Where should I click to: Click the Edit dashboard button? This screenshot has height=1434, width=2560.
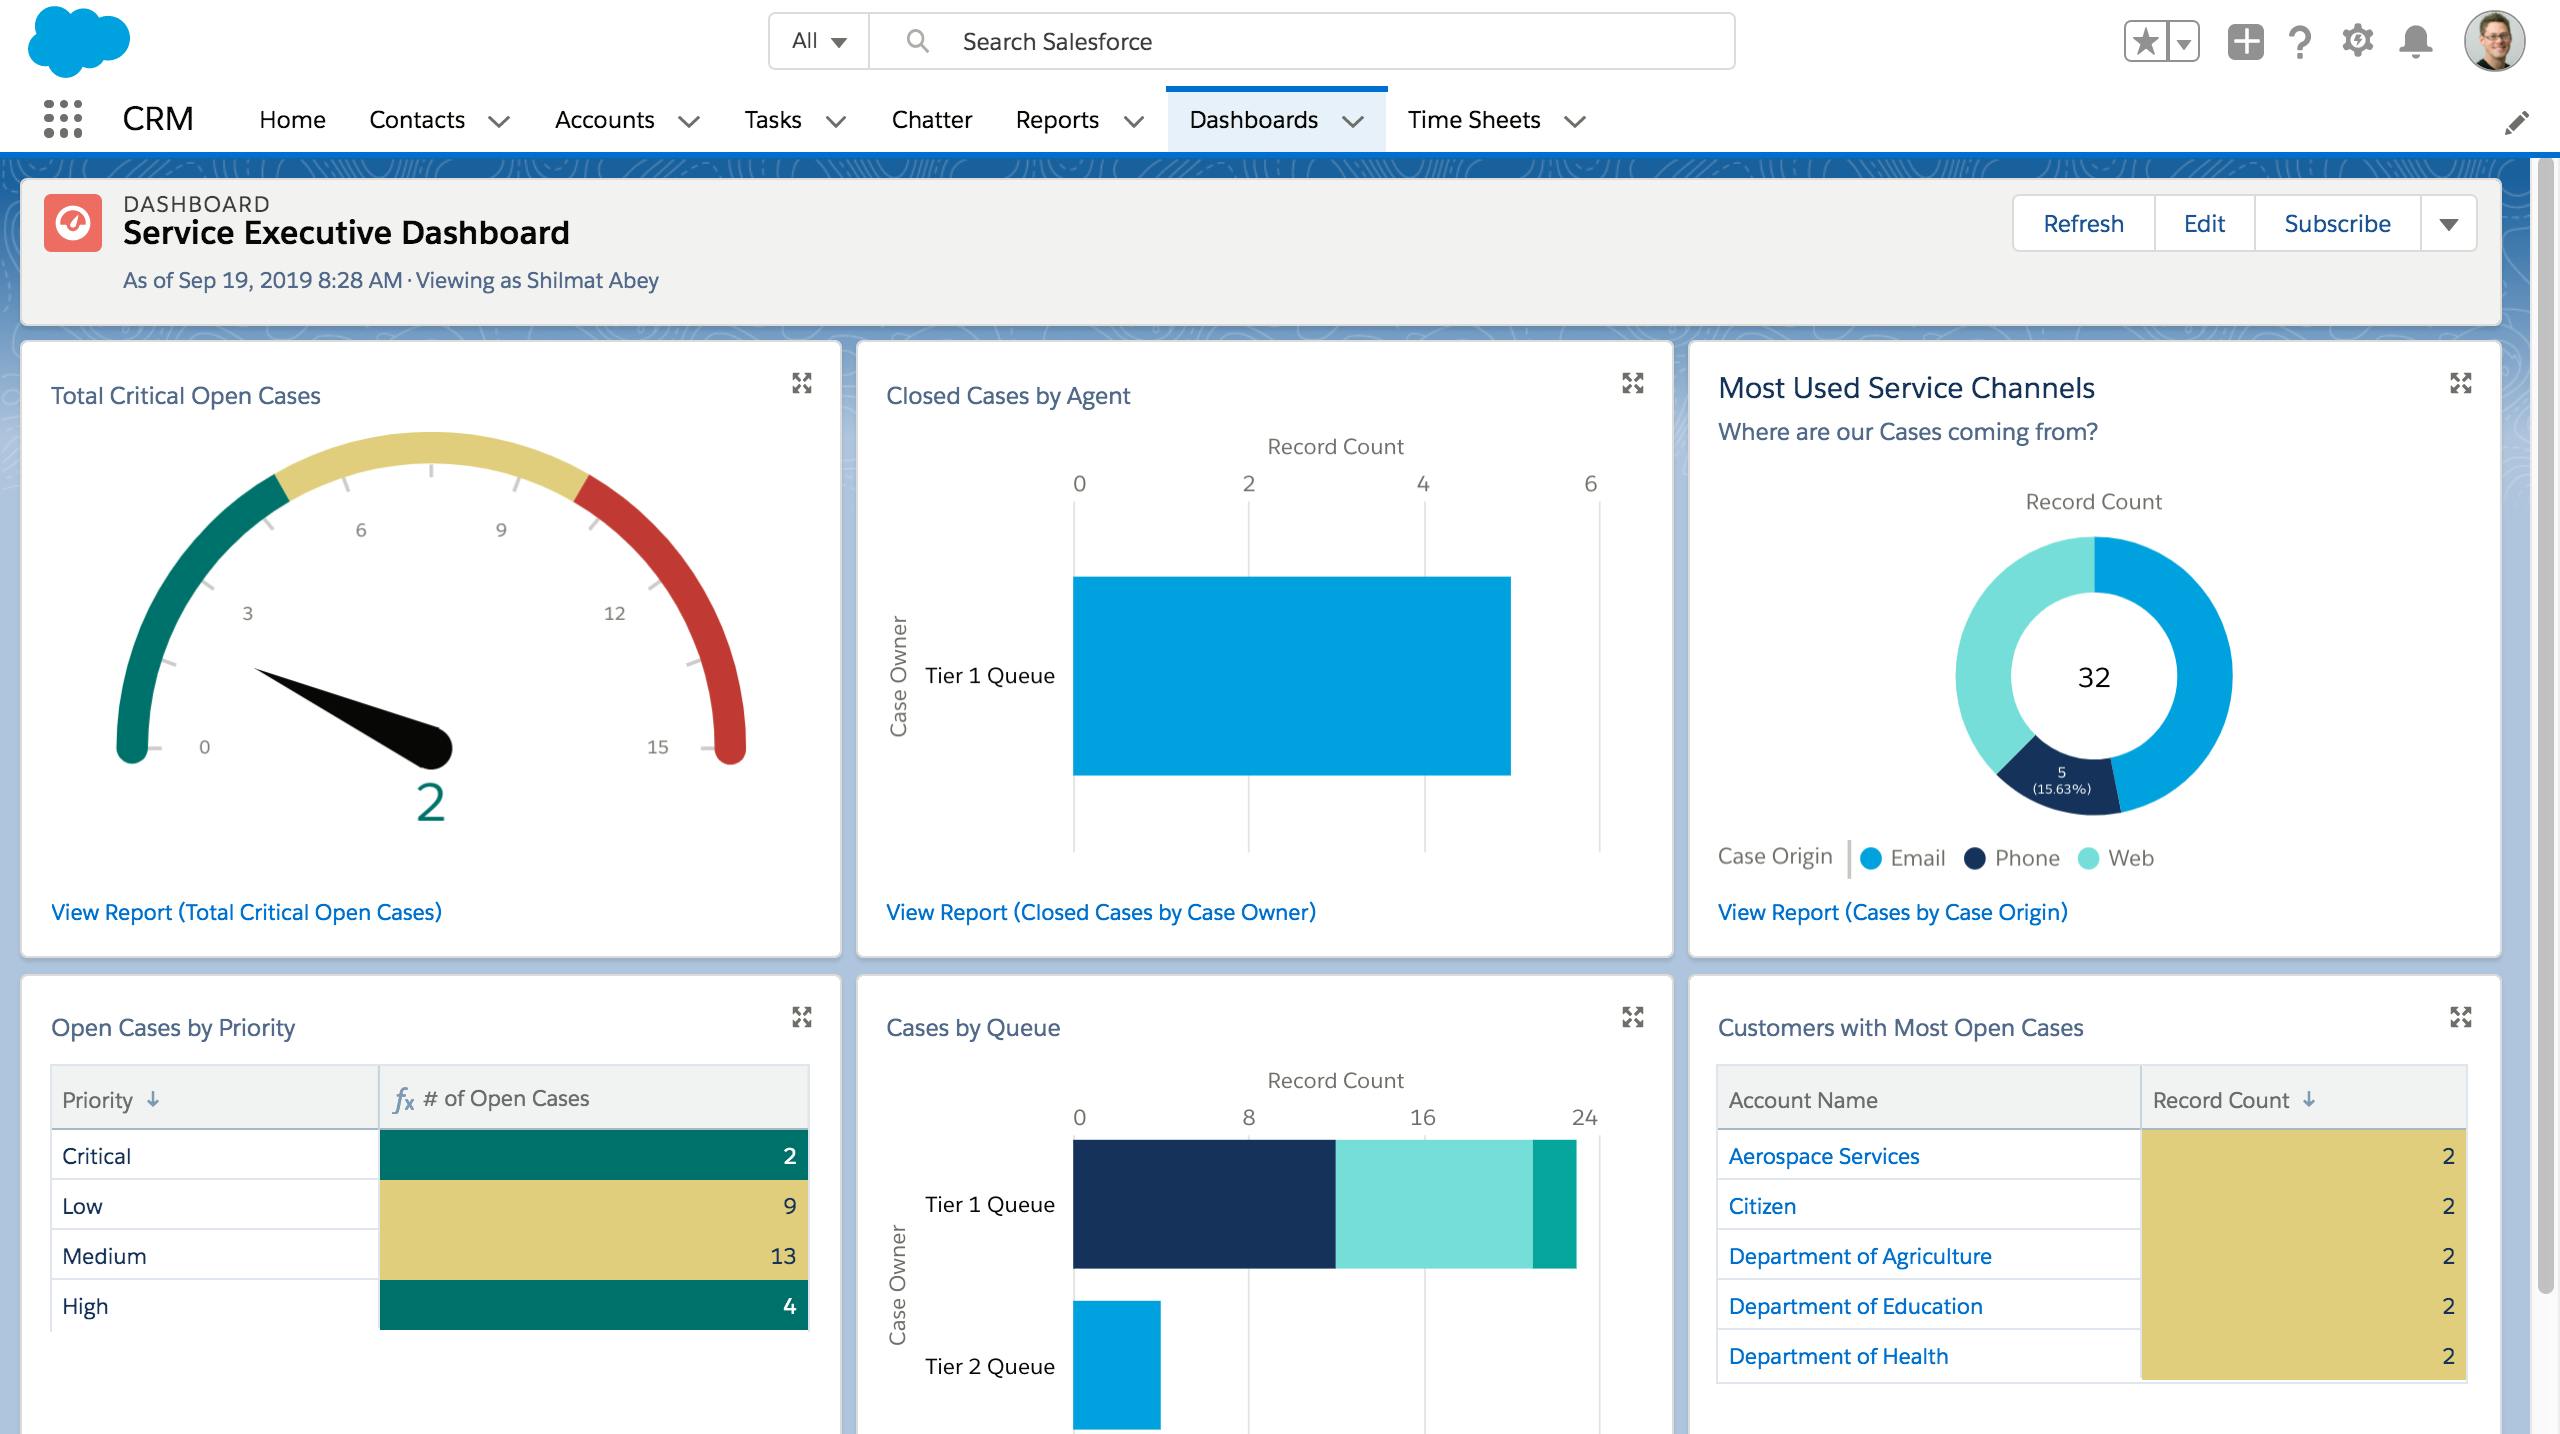[2204, 223]
